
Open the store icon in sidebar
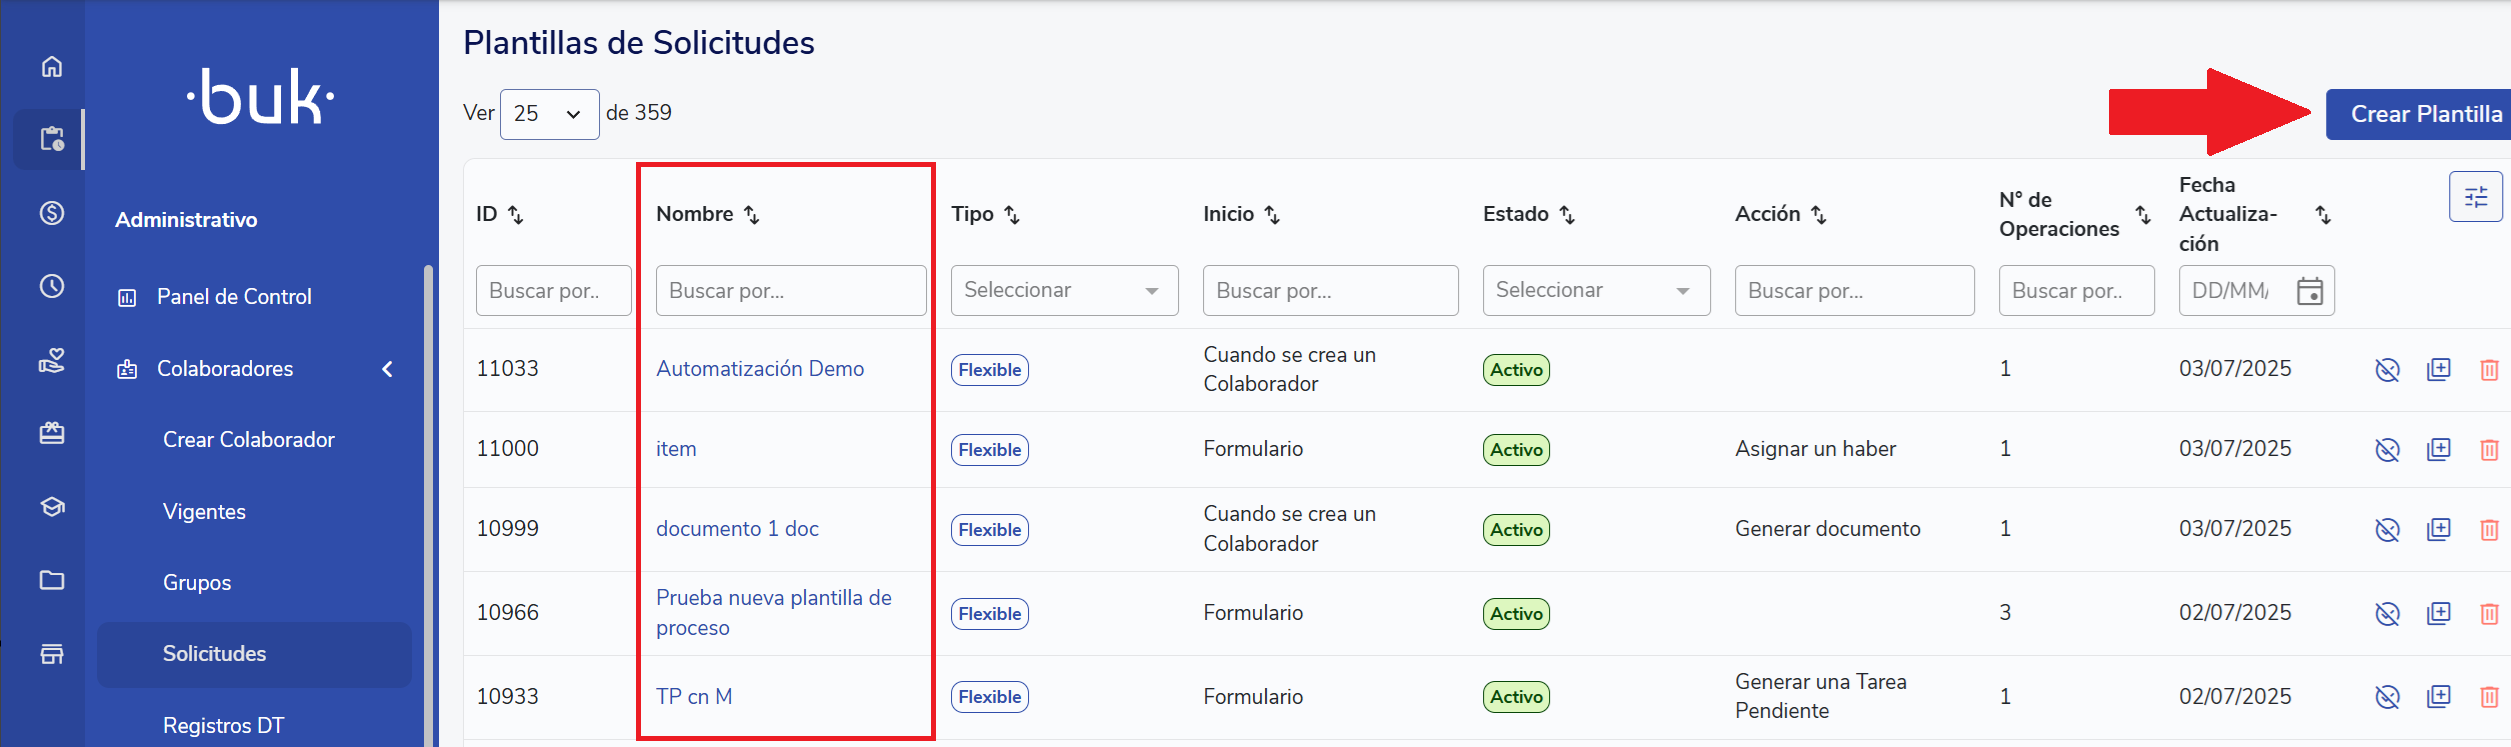pos(52,654)
